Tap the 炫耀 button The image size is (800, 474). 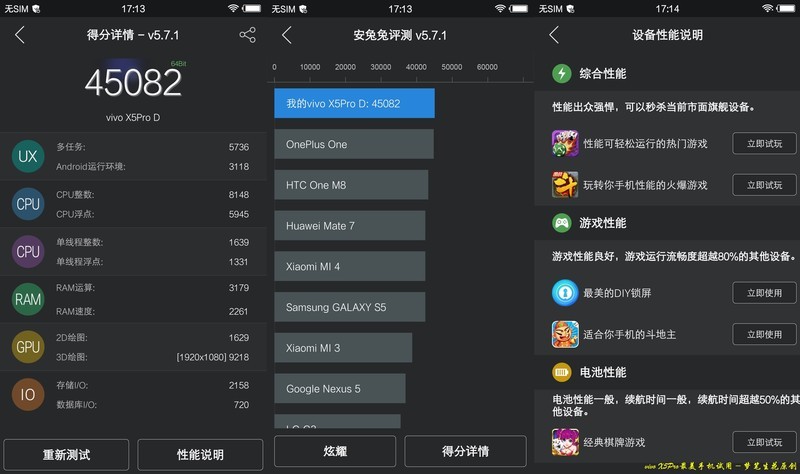point(335,451)
